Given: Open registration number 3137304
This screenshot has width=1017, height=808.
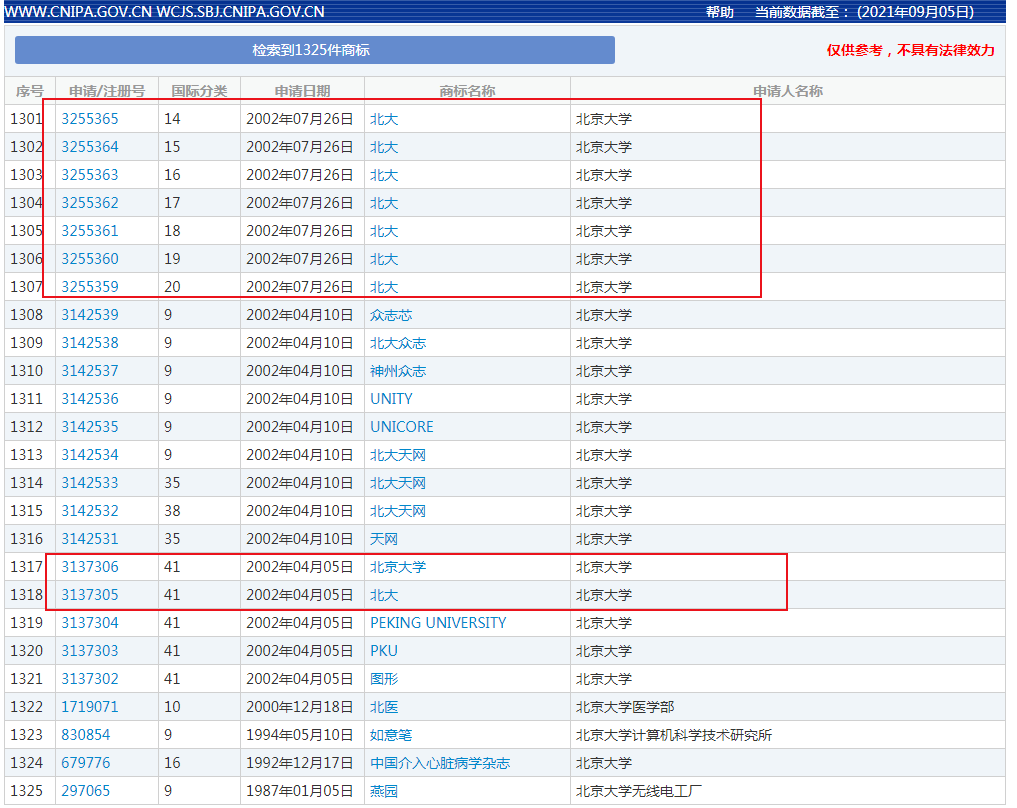Looking at the screenshot, I should coord(90,623).
